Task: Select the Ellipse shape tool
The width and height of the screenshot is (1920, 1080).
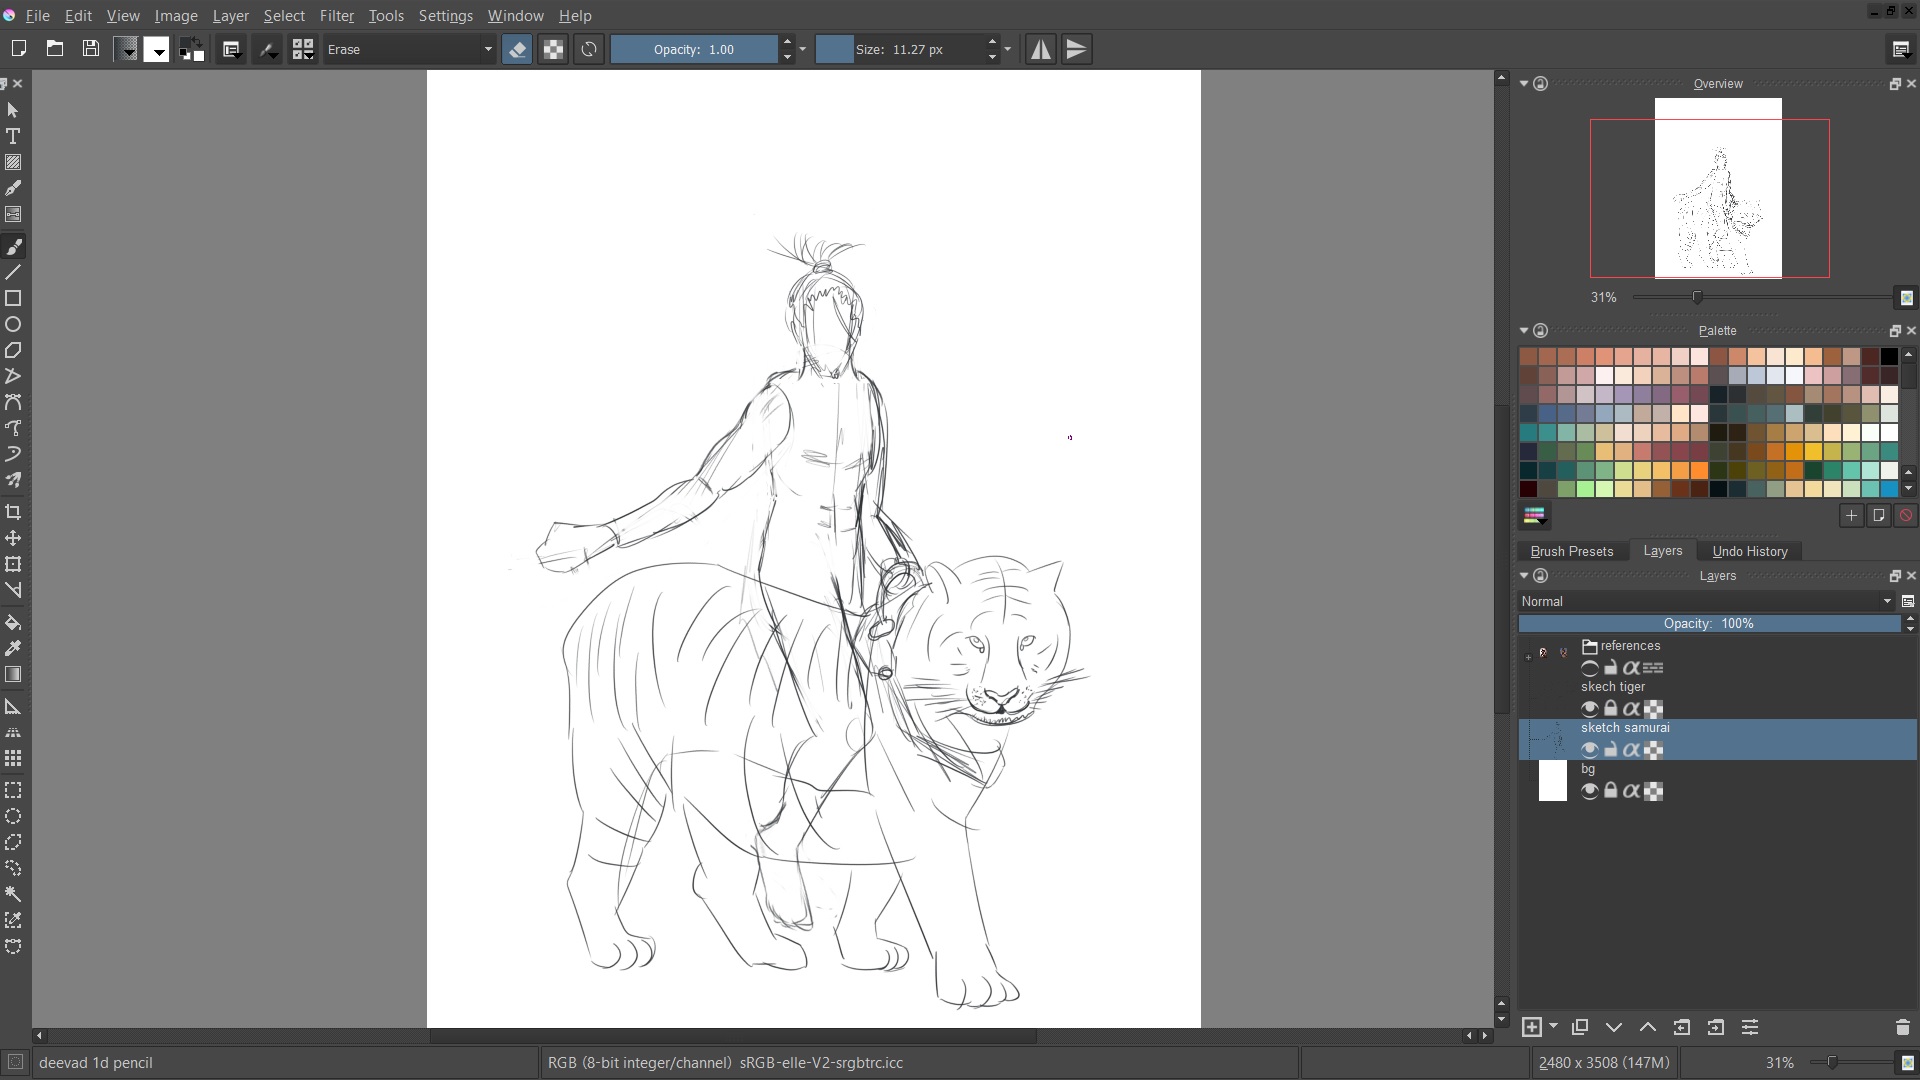Action: pyautogui.click(x=13, y=325)
